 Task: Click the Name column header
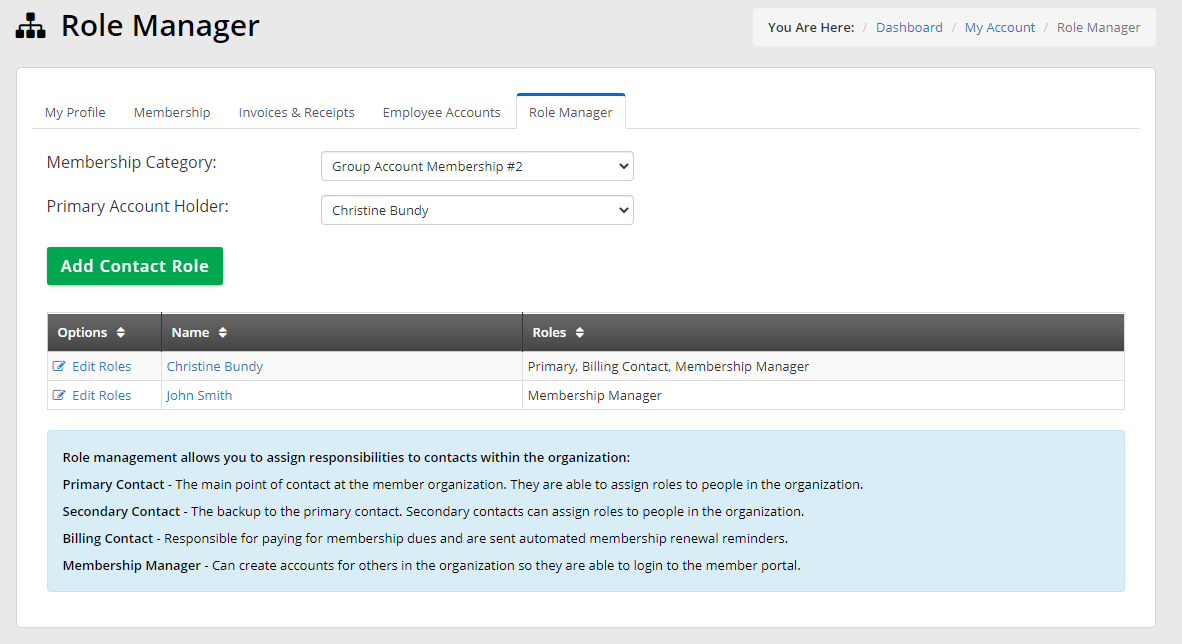(341, 333)
